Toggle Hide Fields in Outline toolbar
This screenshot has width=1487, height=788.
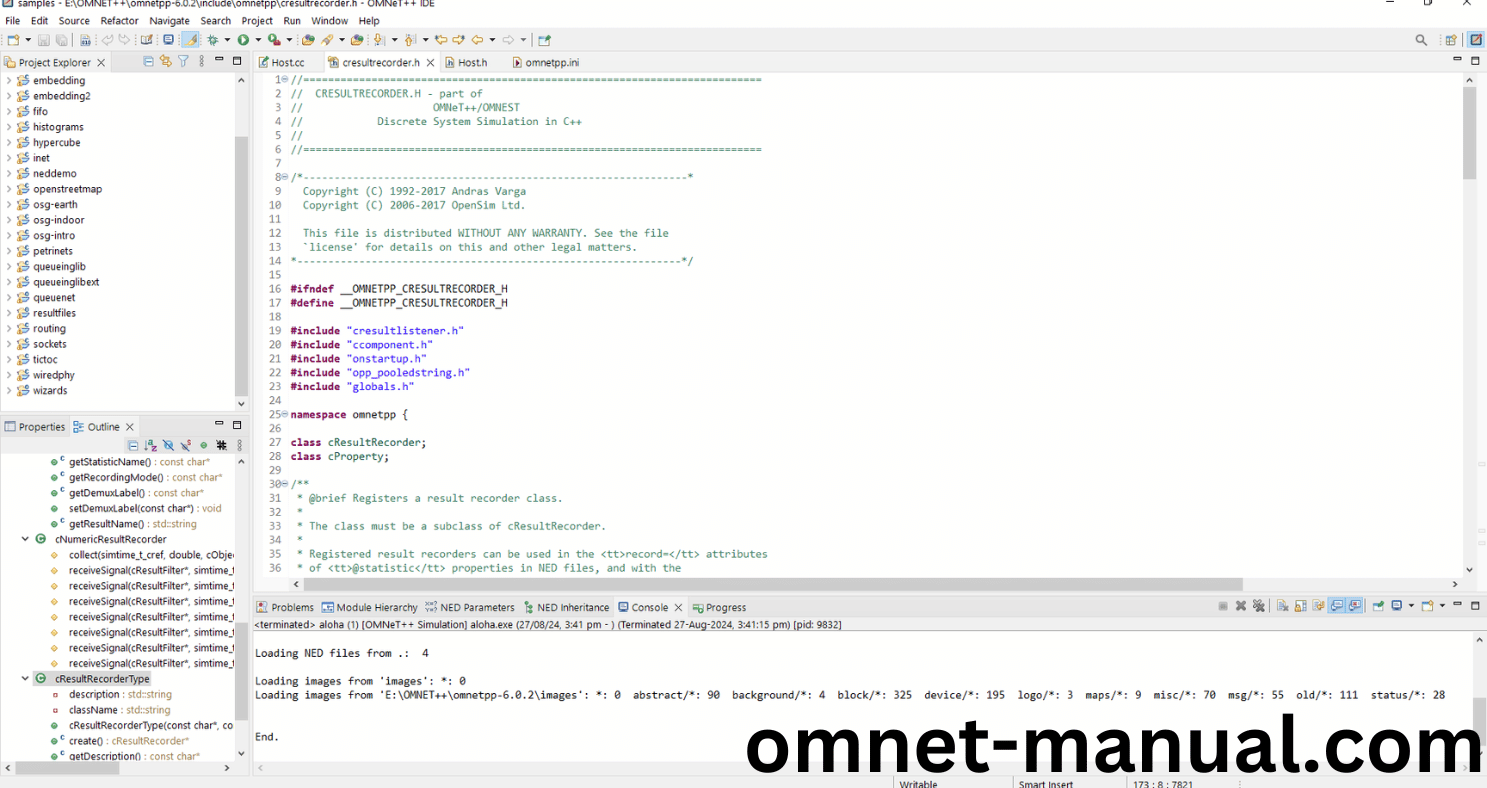pos(168,445)
